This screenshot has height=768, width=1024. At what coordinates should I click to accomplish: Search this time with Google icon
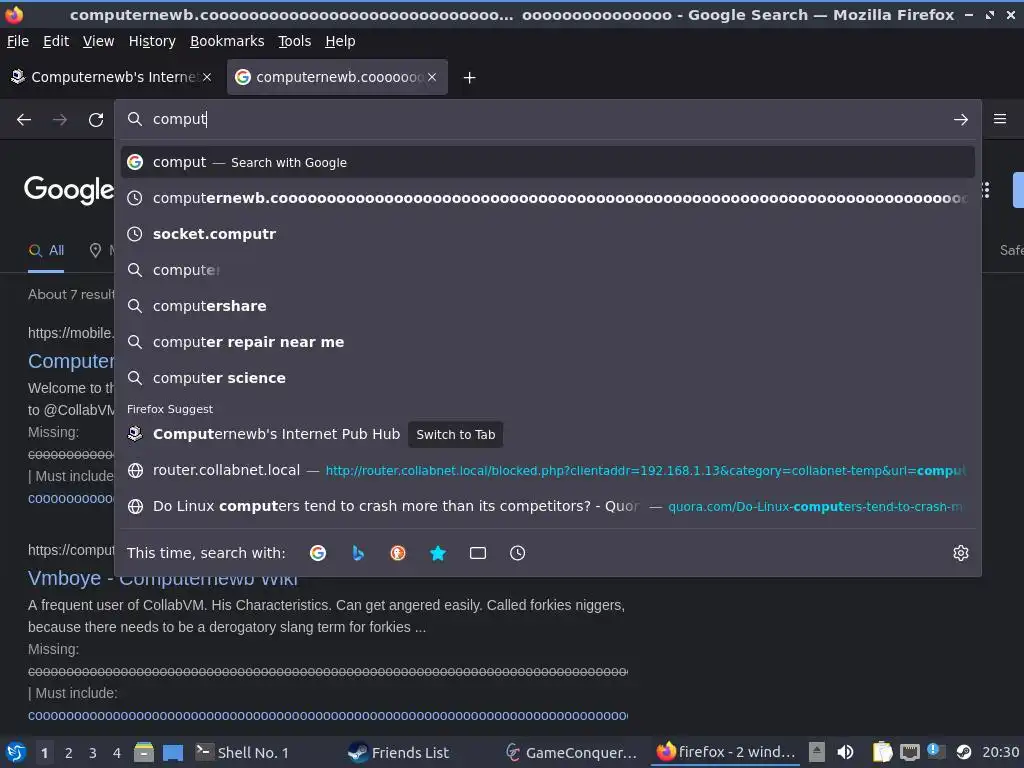318,553
